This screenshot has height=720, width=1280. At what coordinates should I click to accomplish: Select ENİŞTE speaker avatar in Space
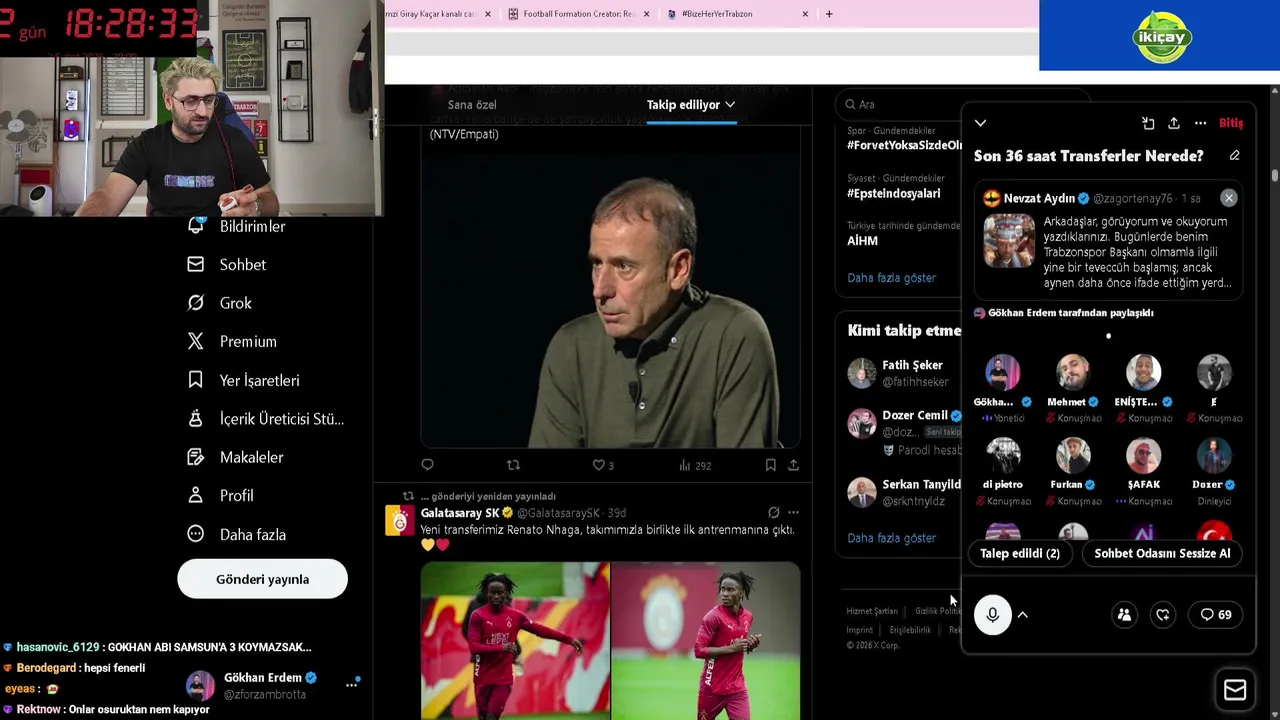point(1144,372)
